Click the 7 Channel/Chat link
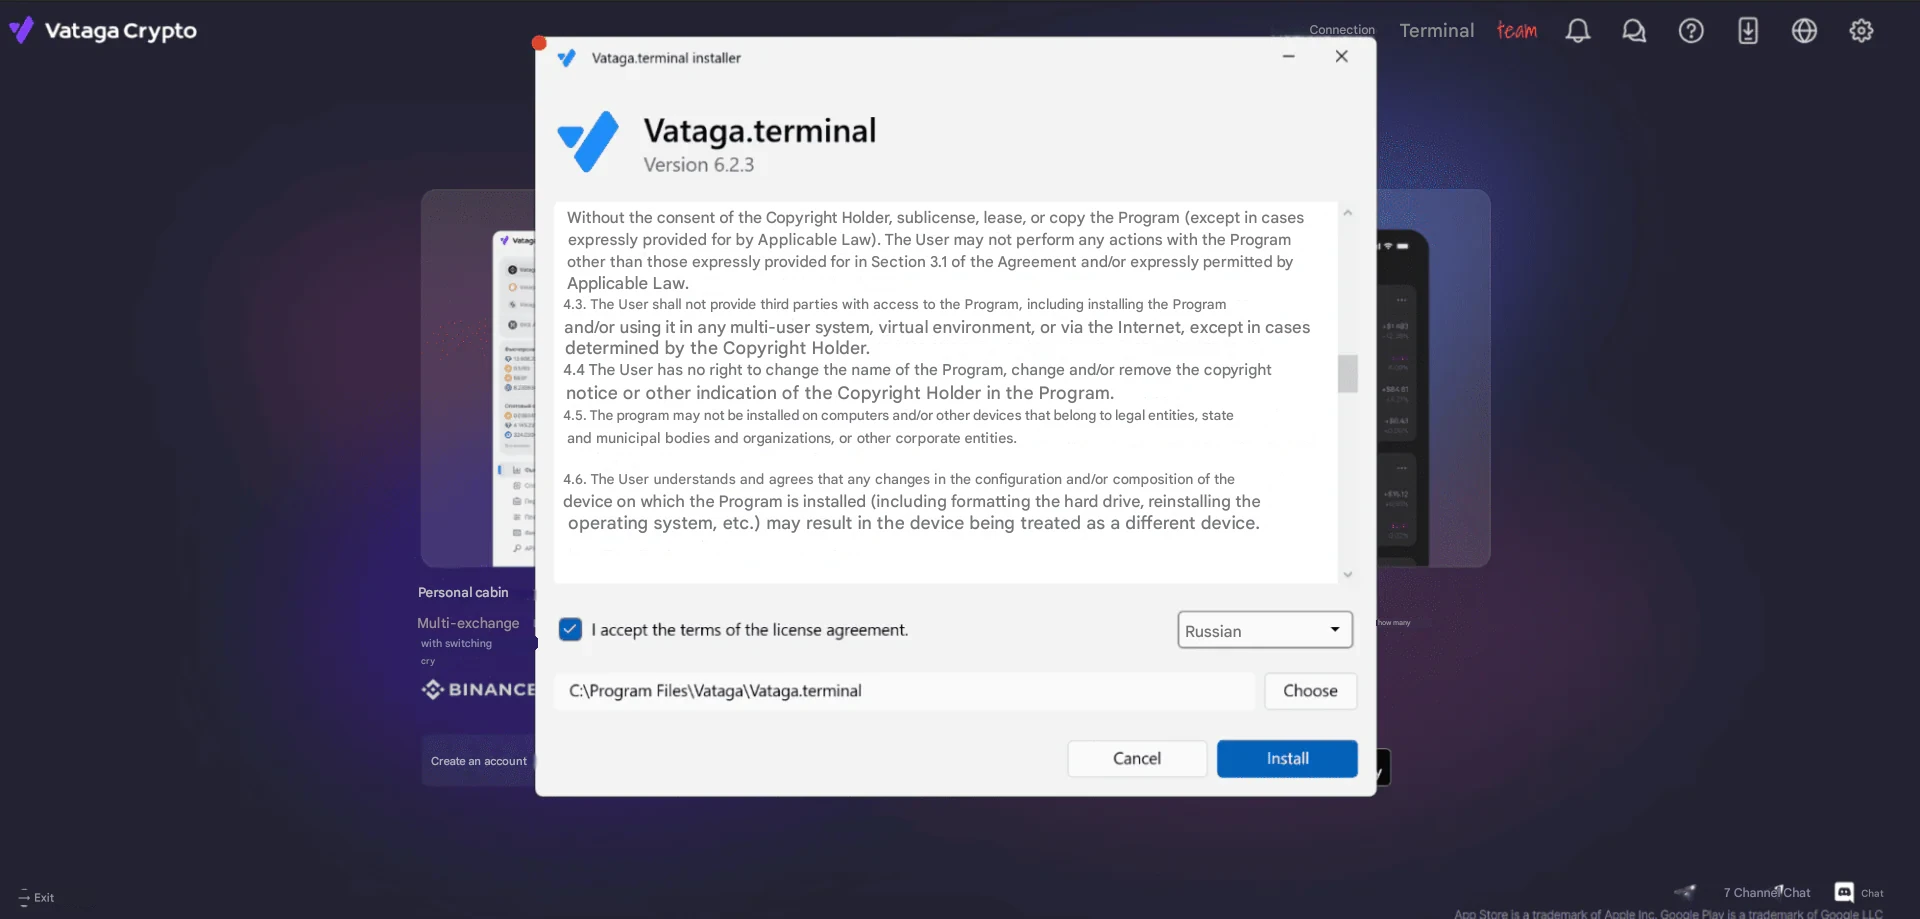 coord(1766,892)
